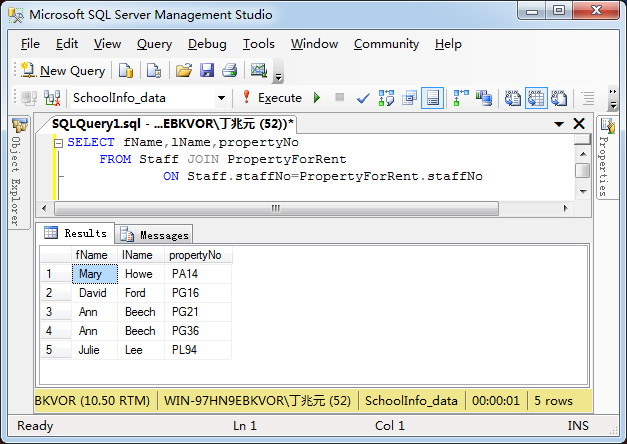The image size is (627, 444).
Task: Parse the query with the blue checkmark
Action: pos(363,98)
